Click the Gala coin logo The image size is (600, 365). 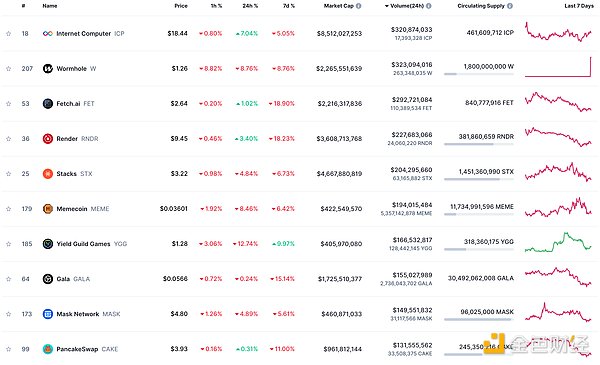pos(48,279)
